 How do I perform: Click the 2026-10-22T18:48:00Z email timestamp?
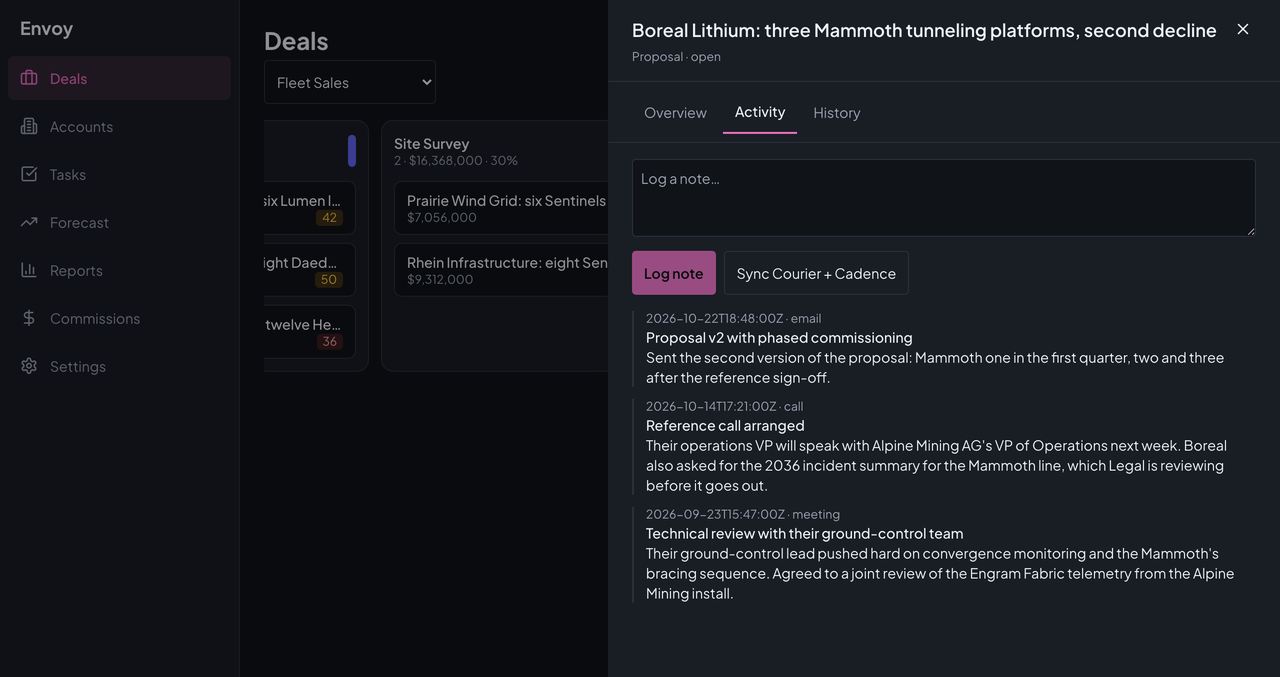pos(734,318)
